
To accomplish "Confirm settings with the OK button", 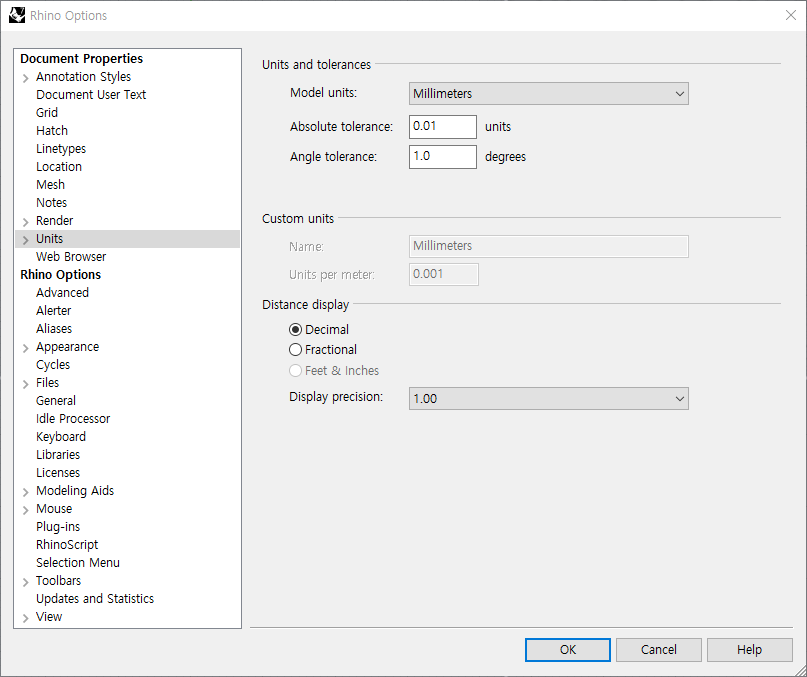I will click(568, 650).
